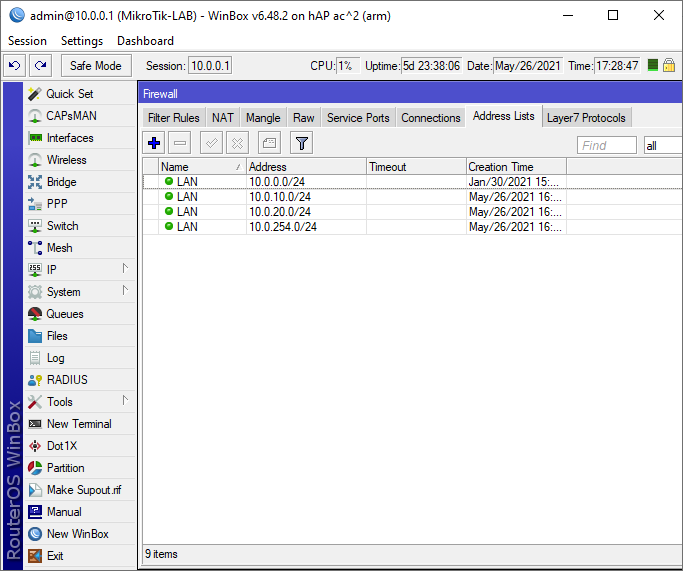Select row with address 10.0.254.0/24
The width and height of the screenshot is (683, 571).
pos(412,227)
